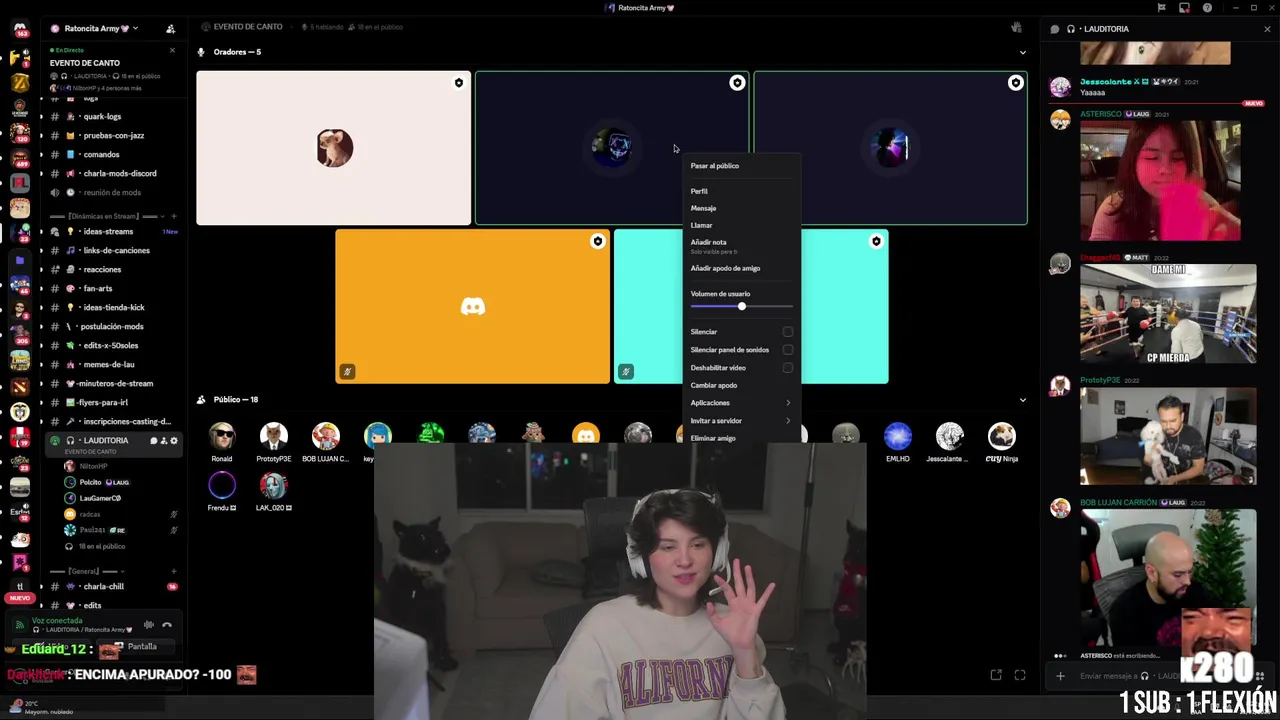Screen dimensions: 1280x720
Task: Enter fullscreen with the expand icon
Action: point(1020,675)
